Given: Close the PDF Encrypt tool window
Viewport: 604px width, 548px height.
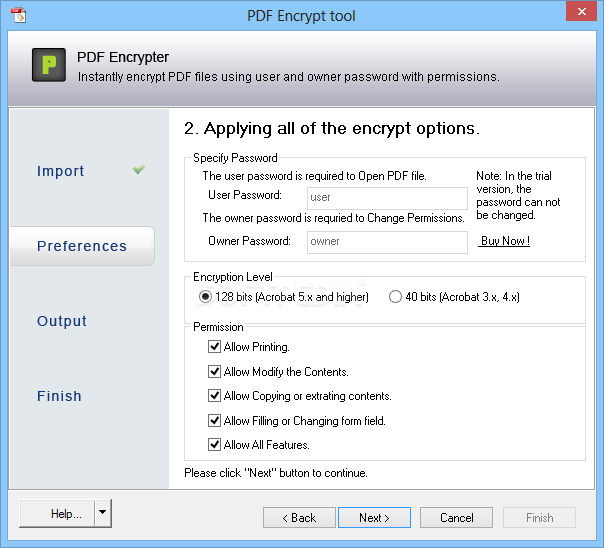Looking at the screenshot, I should (581, 11).
